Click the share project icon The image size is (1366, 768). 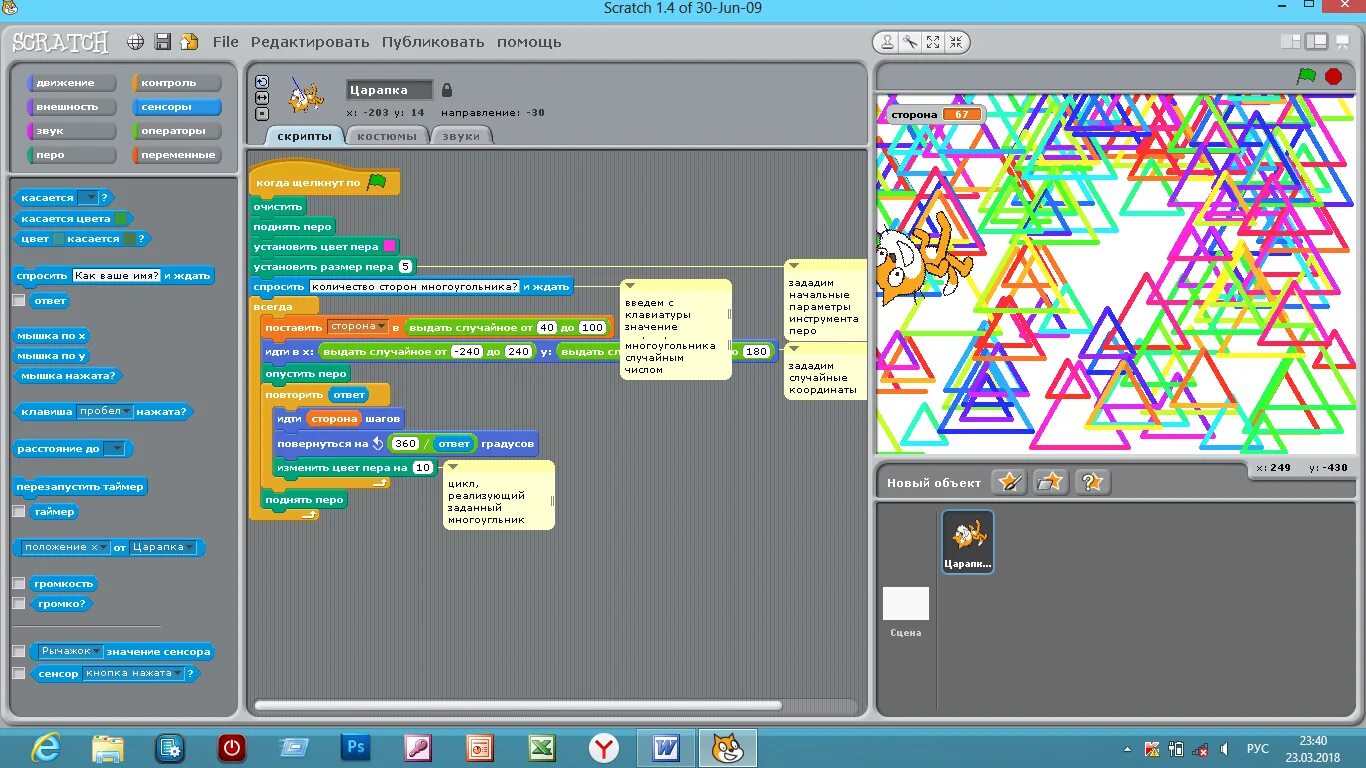click(x=189, y=42)
